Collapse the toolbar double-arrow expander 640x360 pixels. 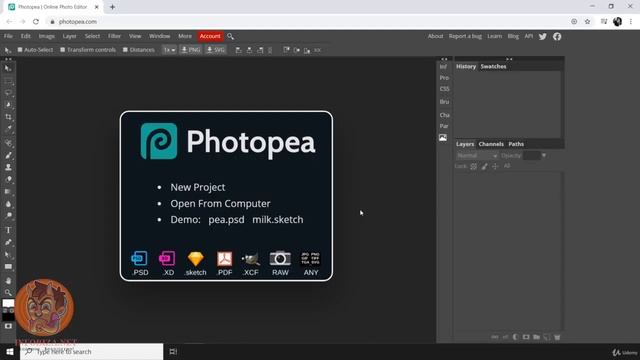click(x=8, y=59)
